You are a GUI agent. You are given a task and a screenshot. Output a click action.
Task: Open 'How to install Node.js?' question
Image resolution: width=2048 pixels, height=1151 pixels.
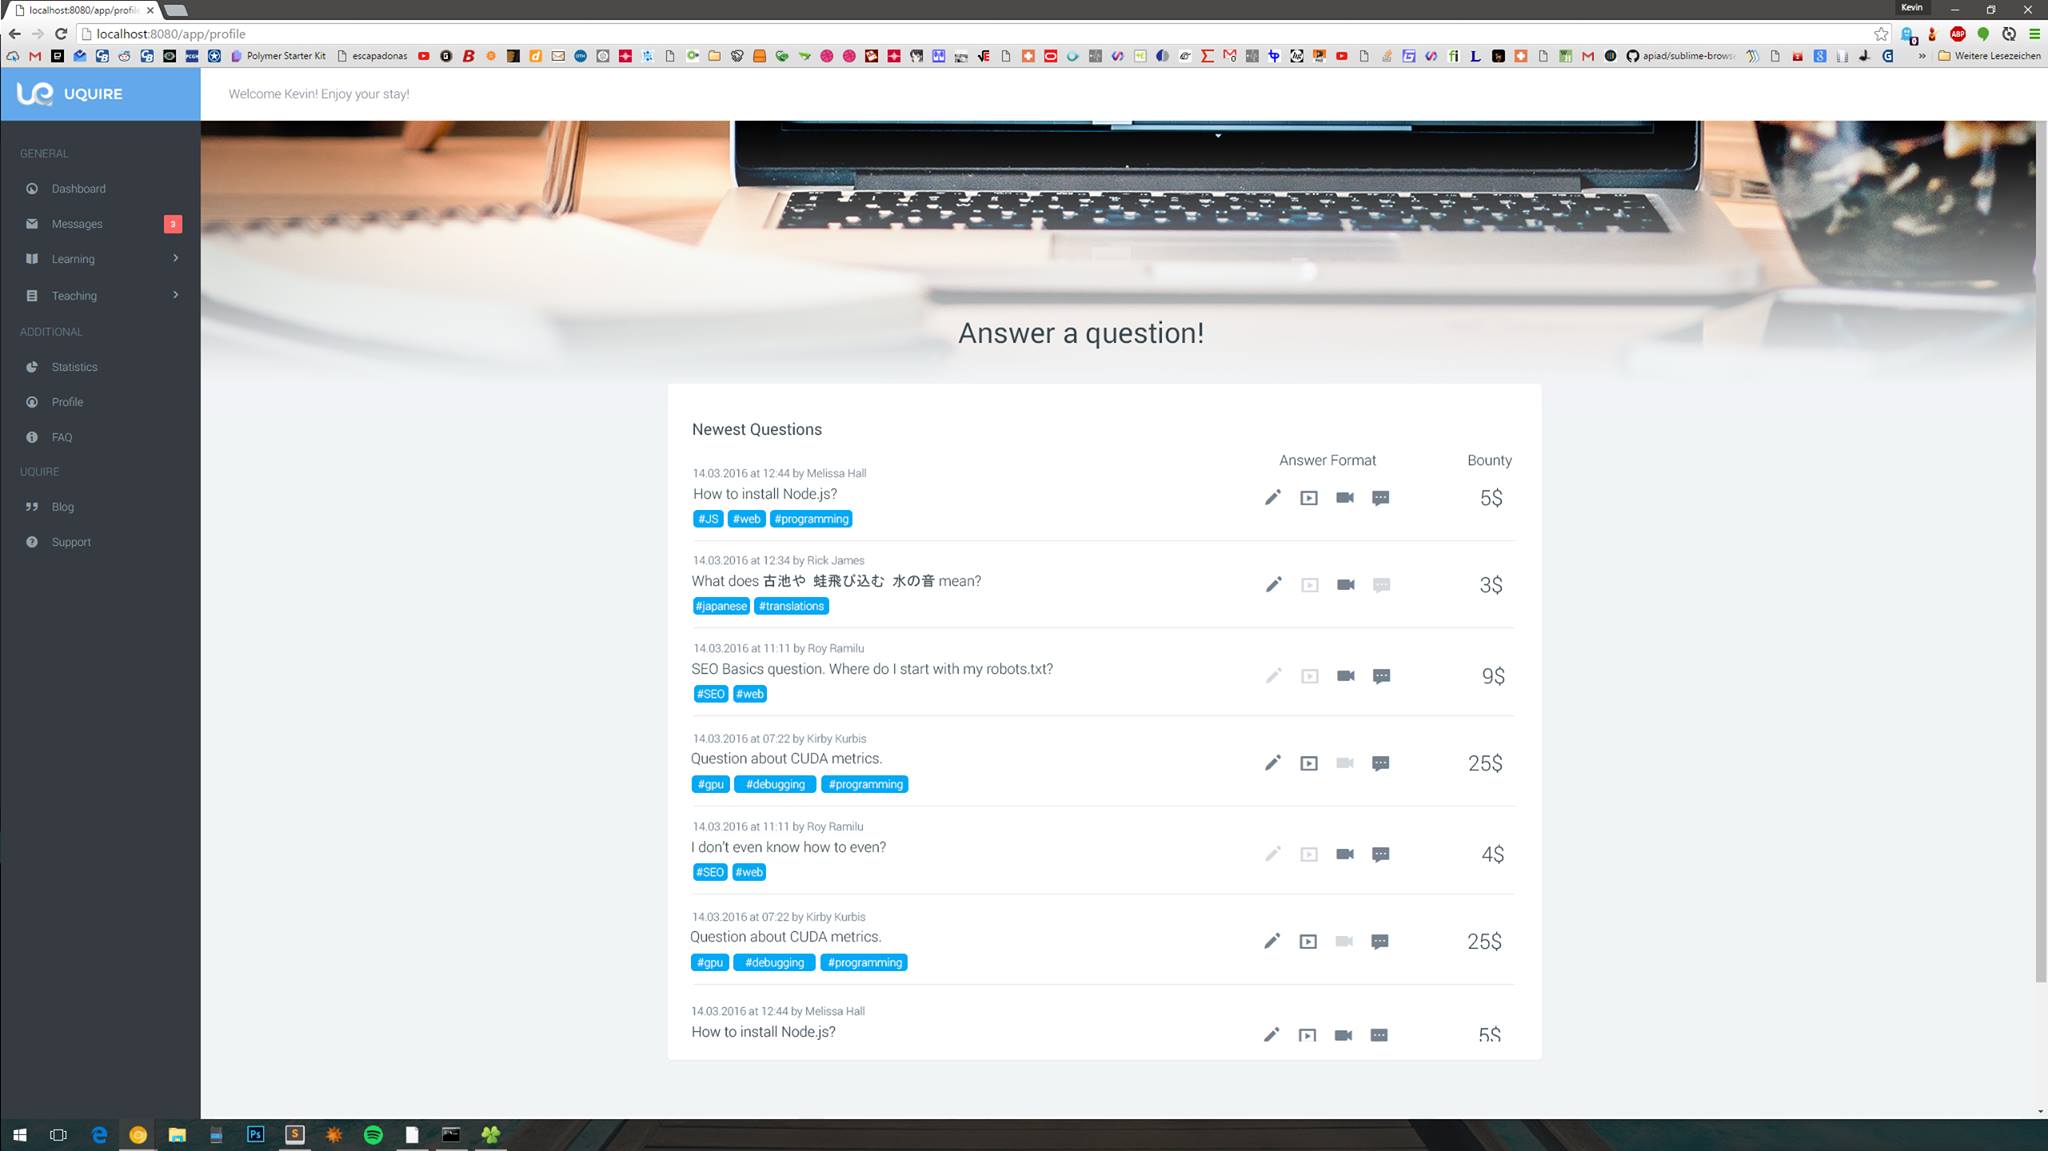click(x=764, y=494)
